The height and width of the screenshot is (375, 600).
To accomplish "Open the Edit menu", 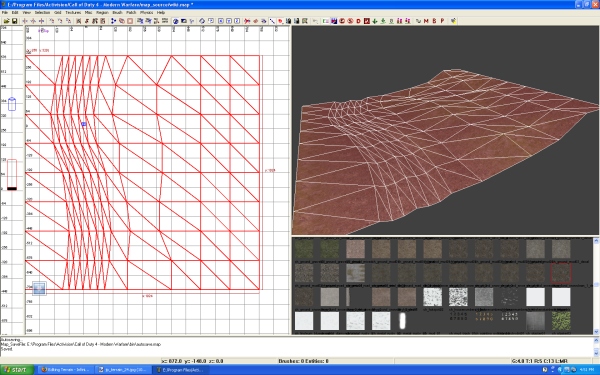I will click(x=15, y=13).
